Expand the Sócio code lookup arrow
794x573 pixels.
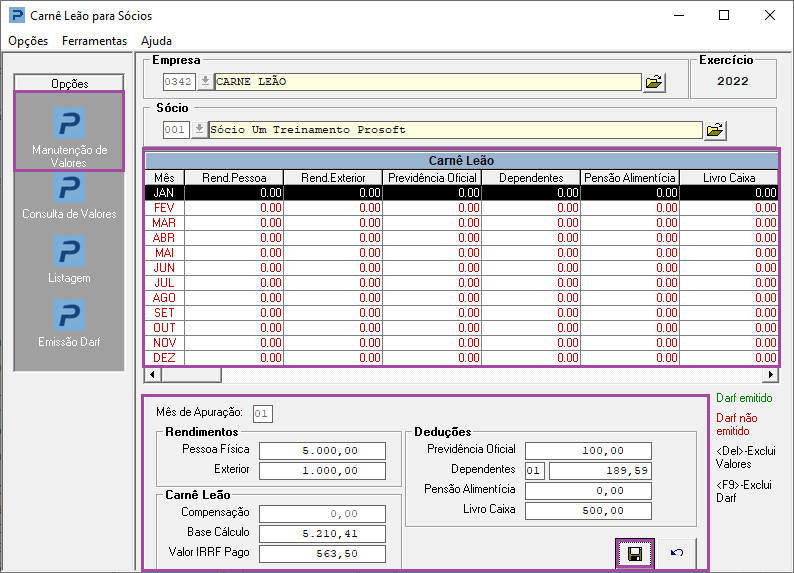(x=200, y=130)
